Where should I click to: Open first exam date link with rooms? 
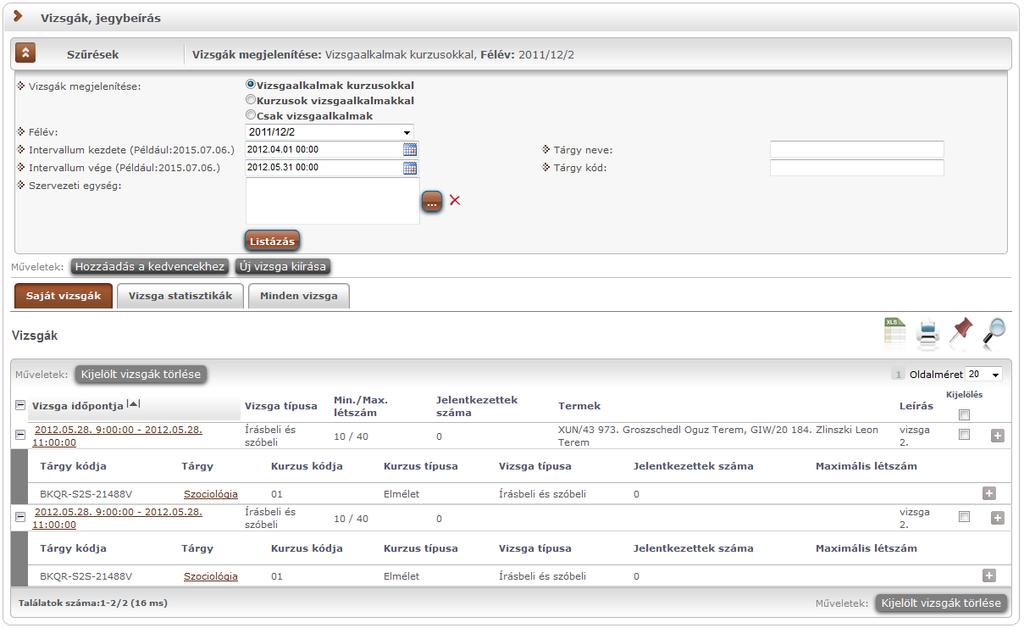pyautogui.click(x=118, y=435)
